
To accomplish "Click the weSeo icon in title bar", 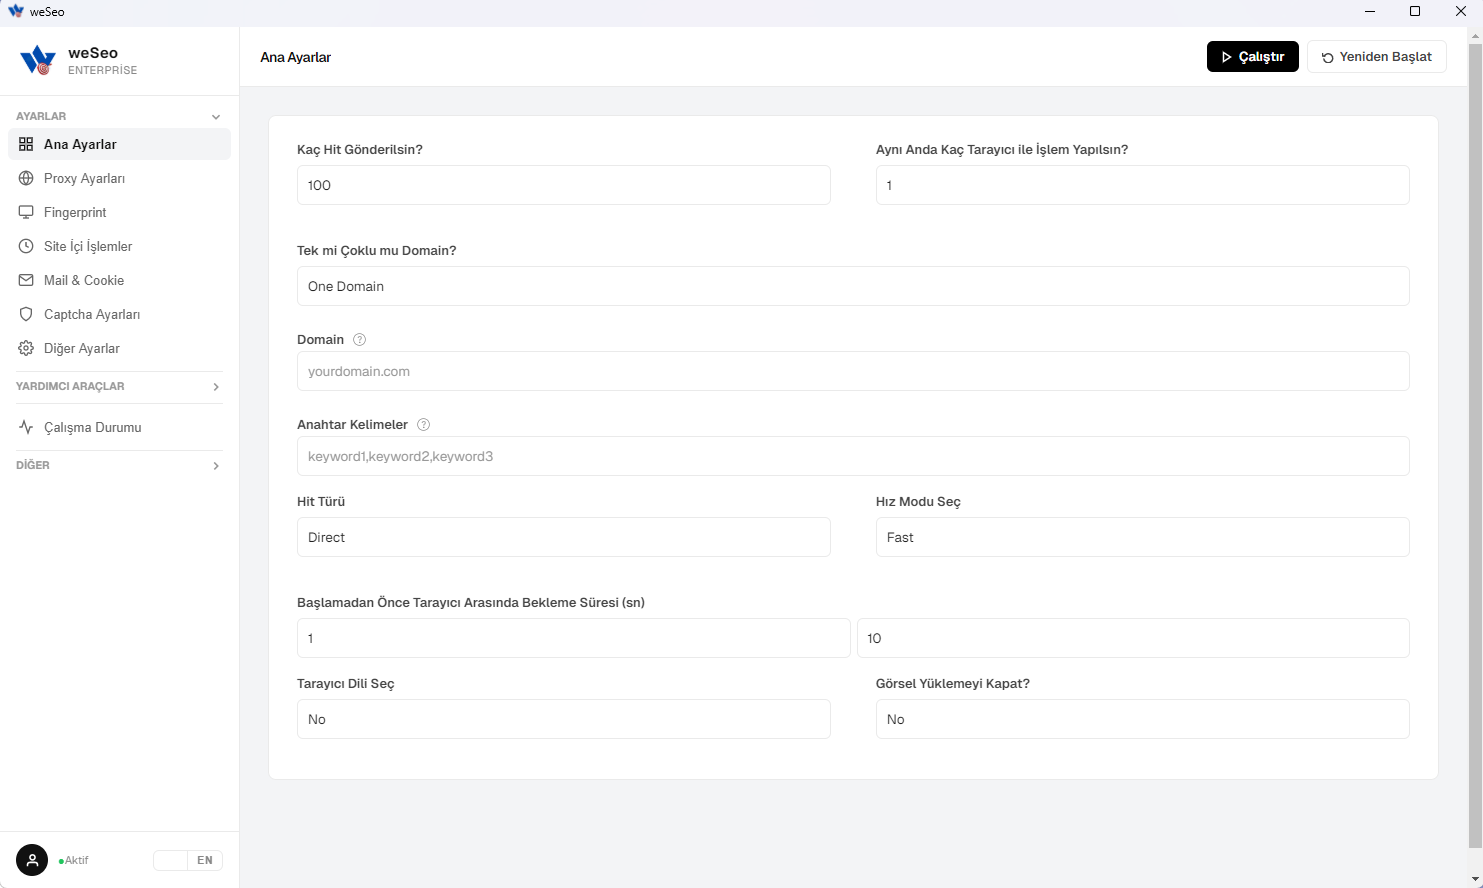I will (16, 11).
